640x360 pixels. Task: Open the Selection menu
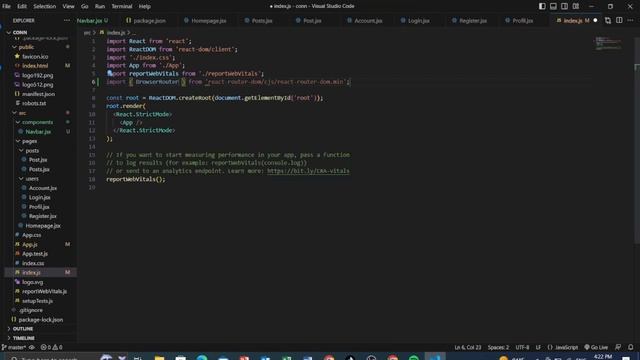(44, 6)
